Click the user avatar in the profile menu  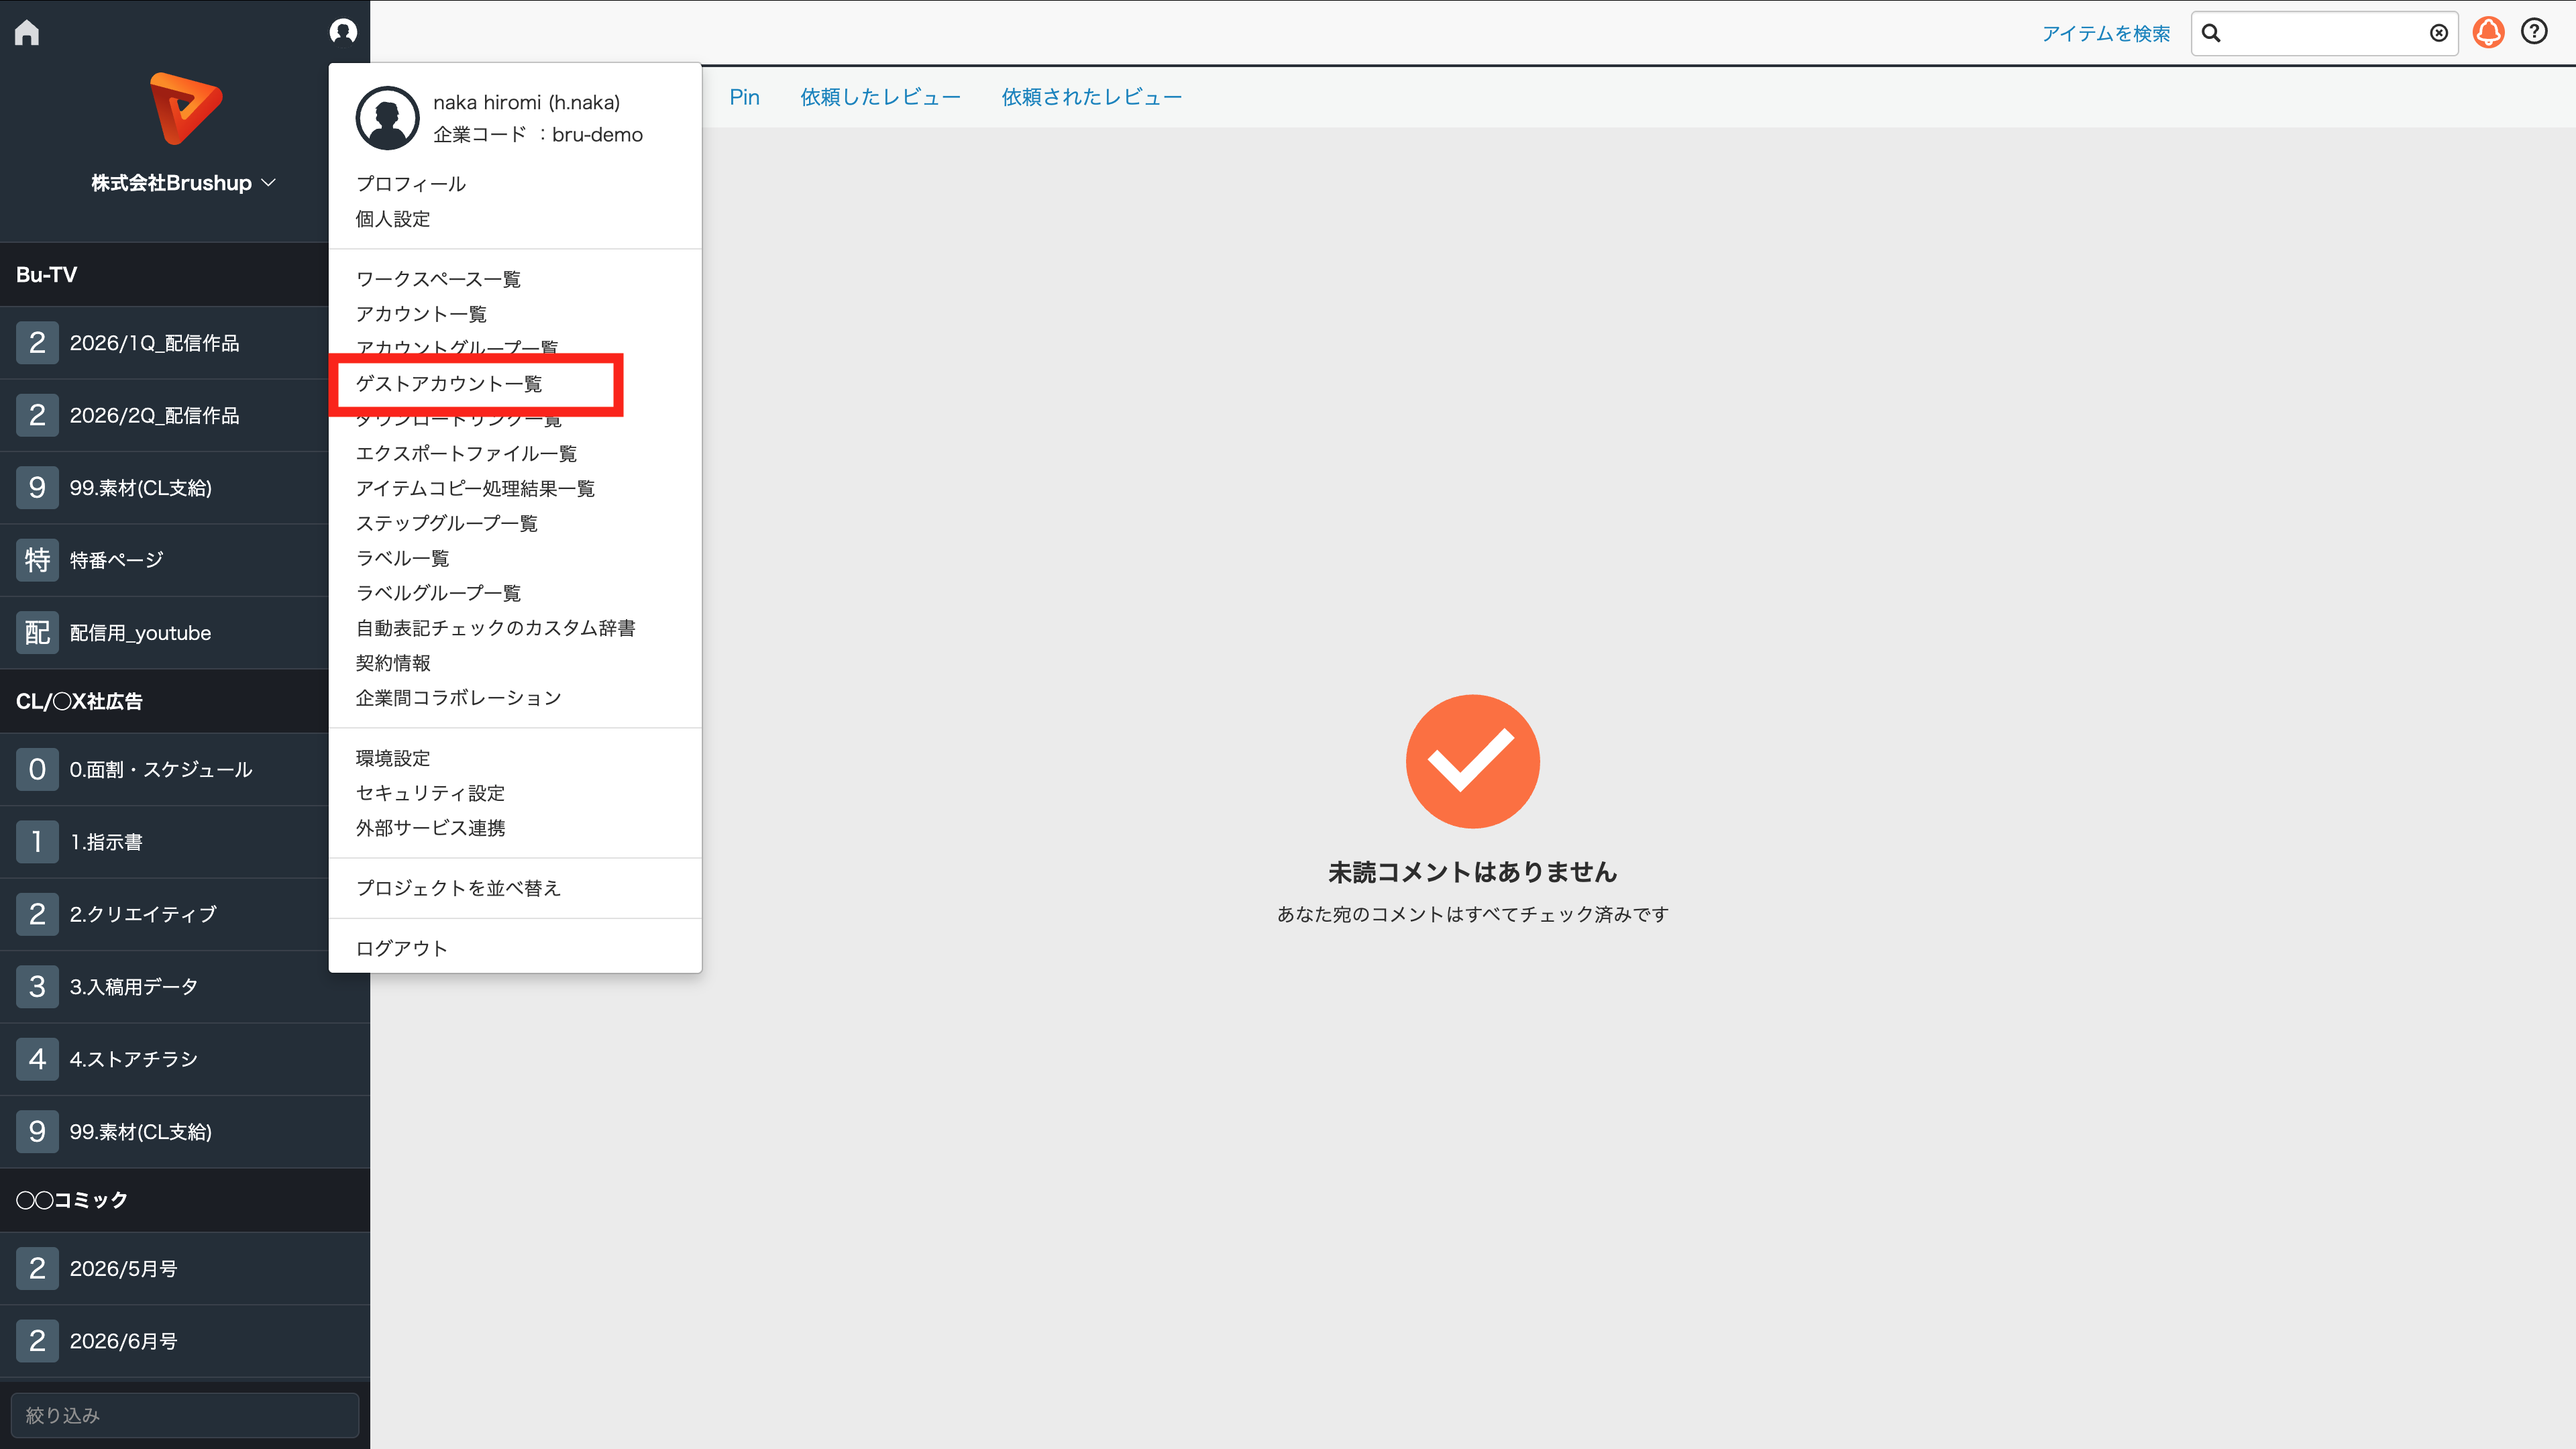(x=387, y=118)
